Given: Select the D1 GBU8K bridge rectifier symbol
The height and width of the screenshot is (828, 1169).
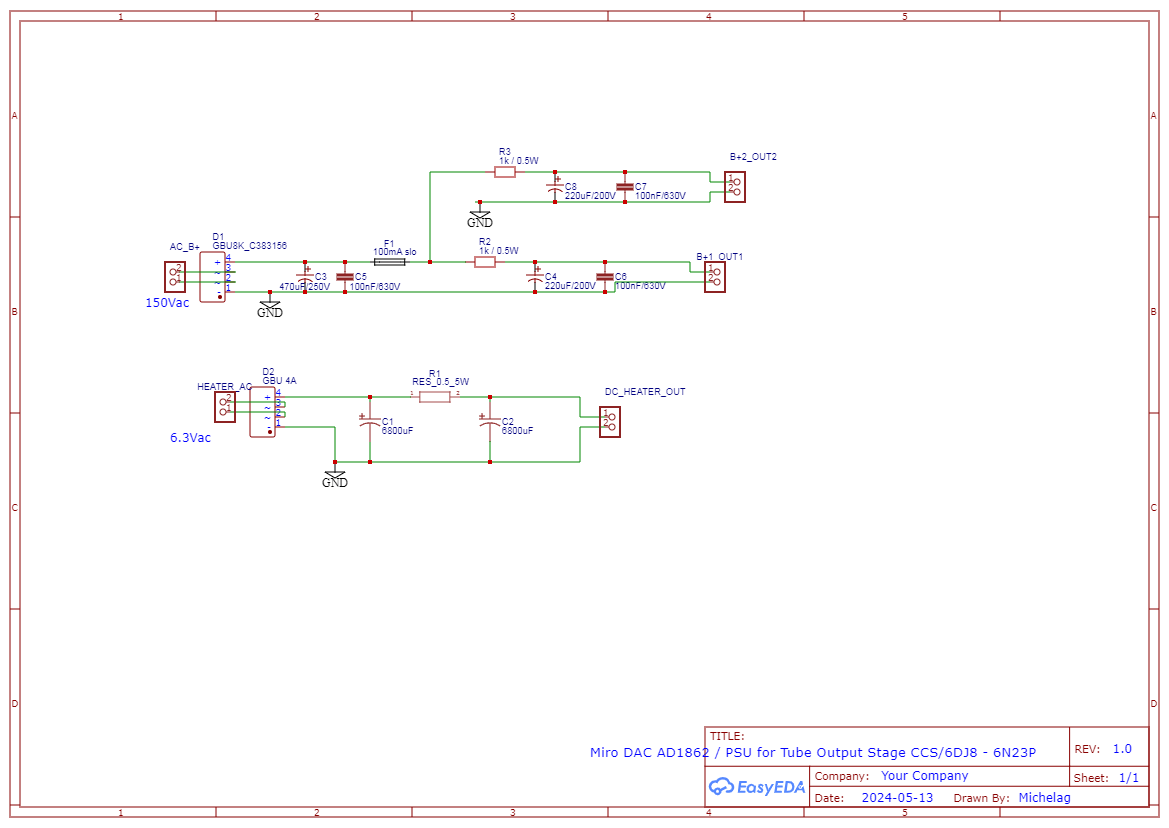Looking at the screenshot, I should point(212,276).
